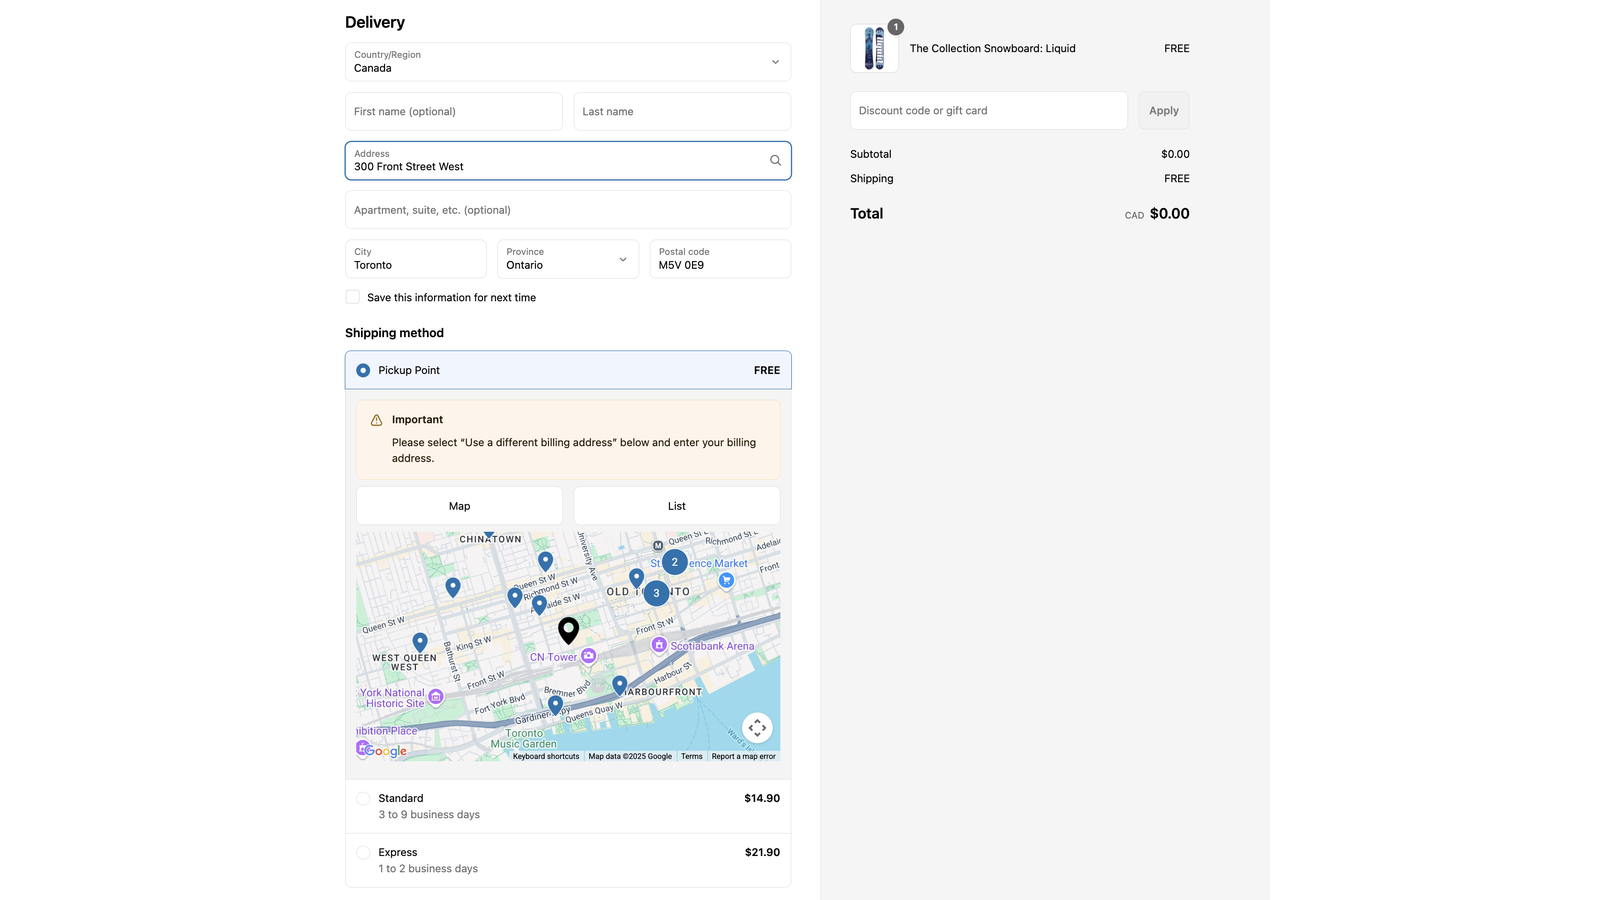Switch to the List tab

[x=677, y=506]
